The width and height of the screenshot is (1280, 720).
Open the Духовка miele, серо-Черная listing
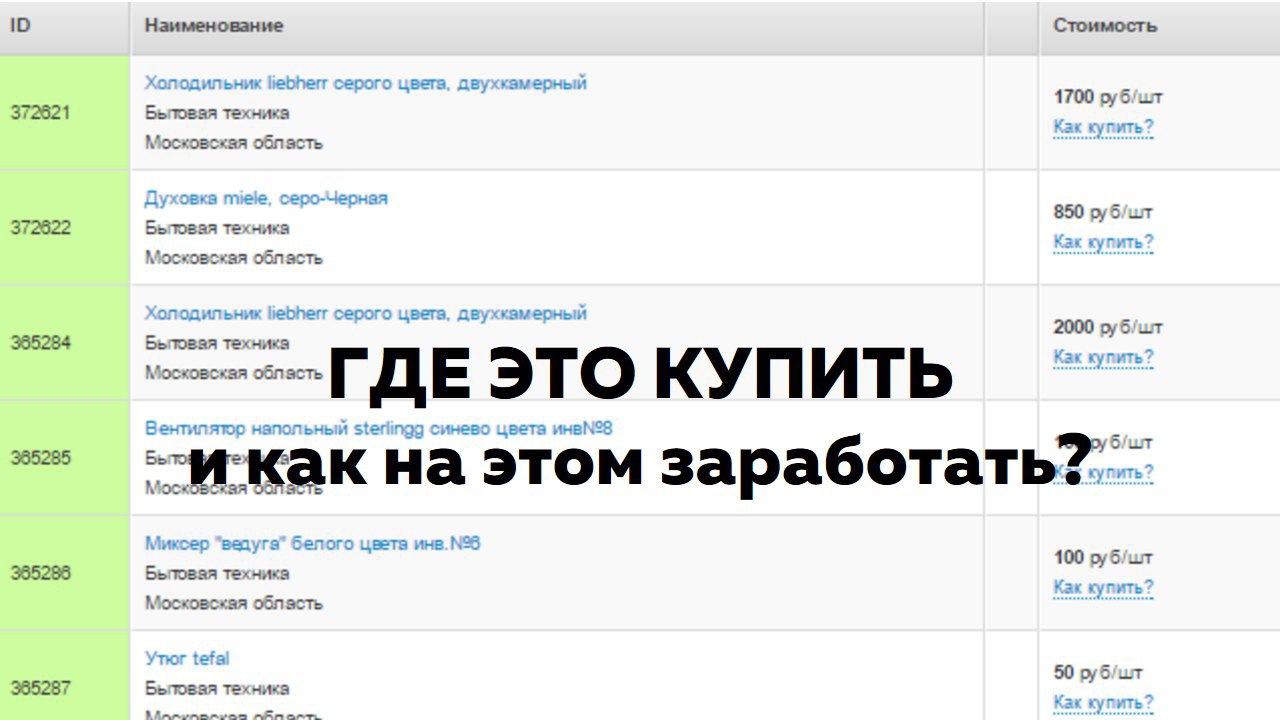[x=266, y=199]
